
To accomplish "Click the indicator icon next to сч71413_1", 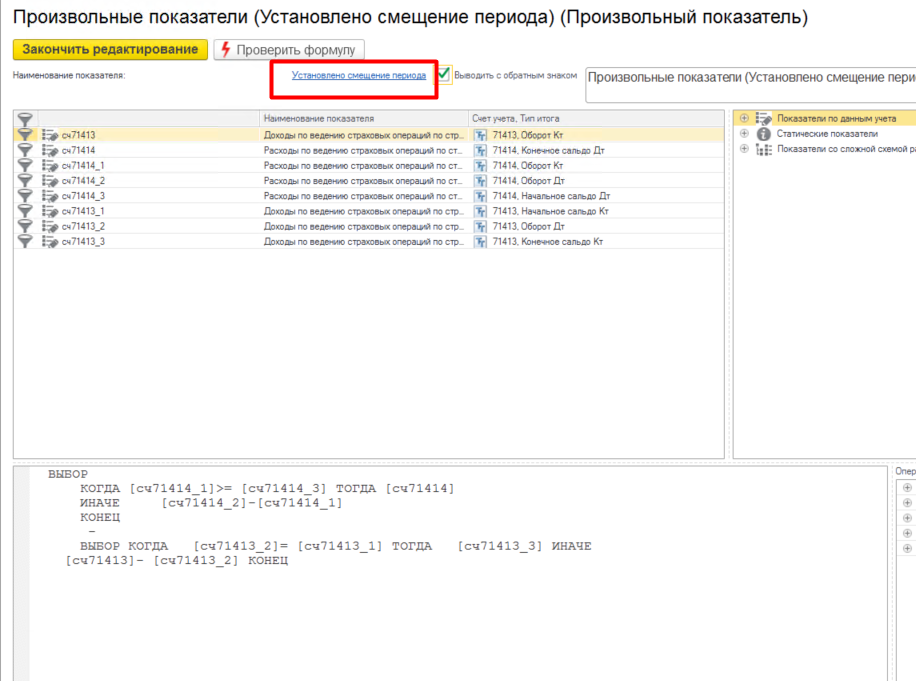I will [50, 211].
